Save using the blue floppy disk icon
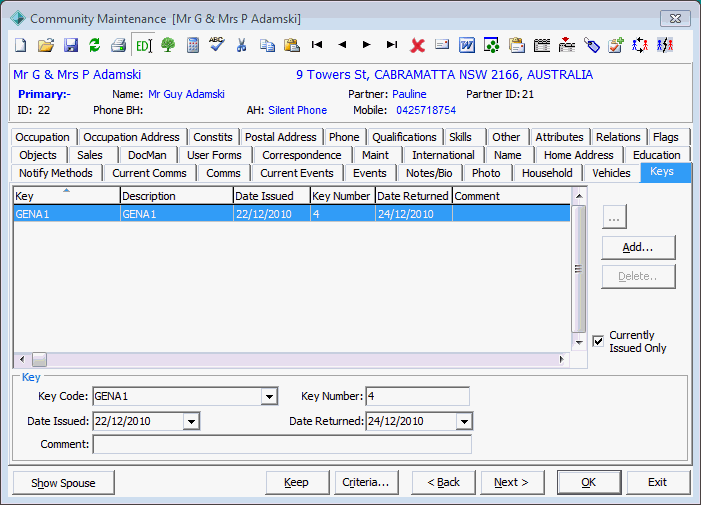Screen dimensions: 701x505 71,45
